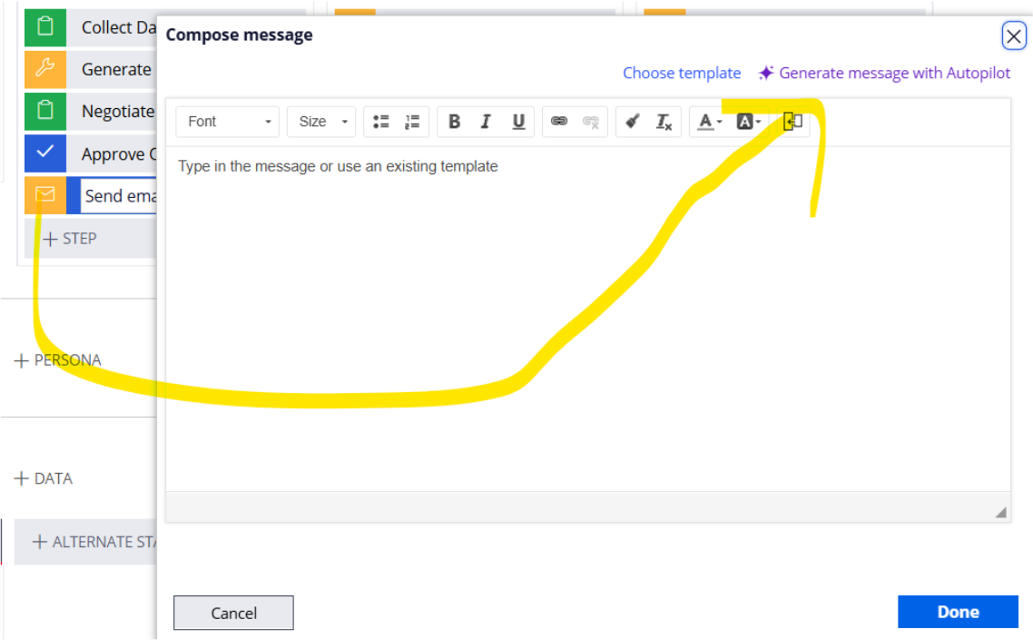Click the copy formatting brush icon
The image size is (1033, 640).
click(x=633, y=121)
